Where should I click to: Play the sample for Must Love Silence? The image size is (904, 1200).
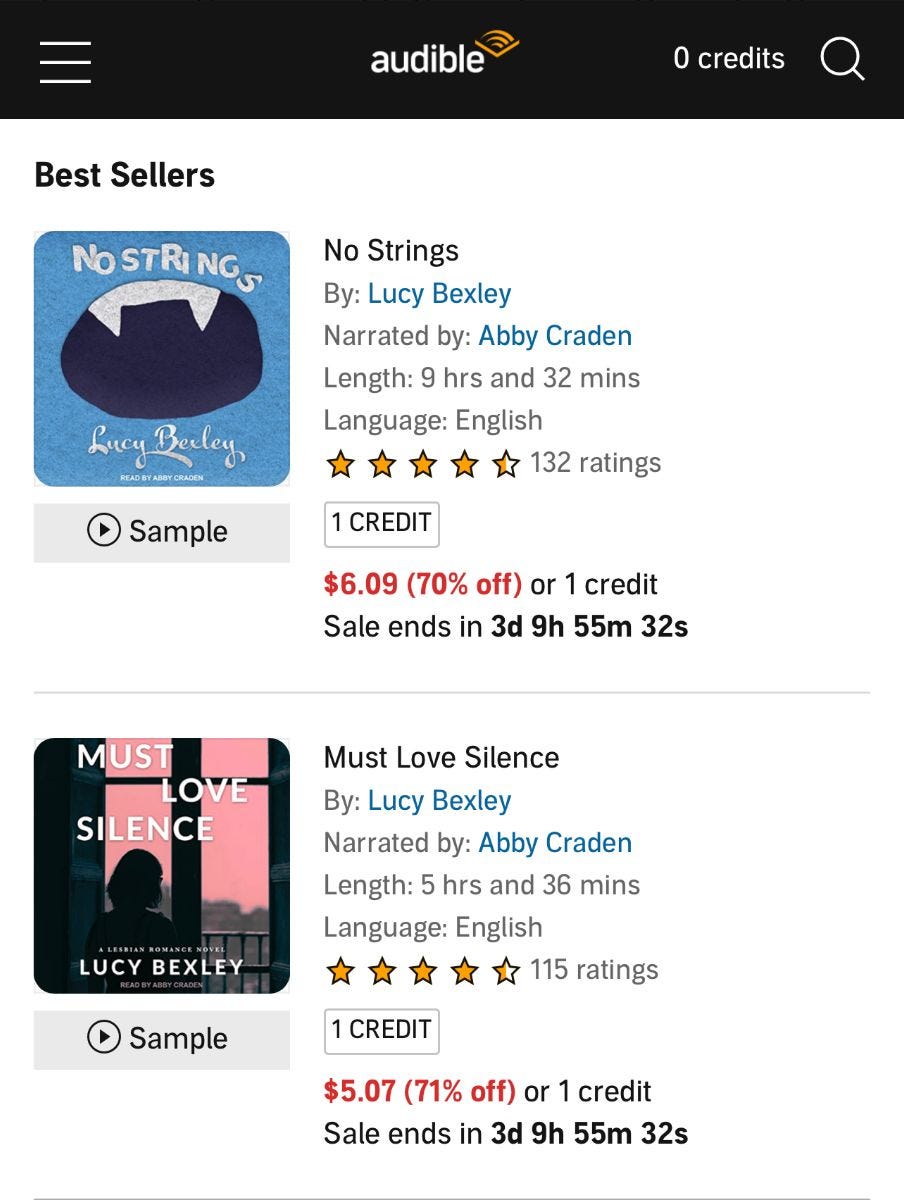(162, 1039)
